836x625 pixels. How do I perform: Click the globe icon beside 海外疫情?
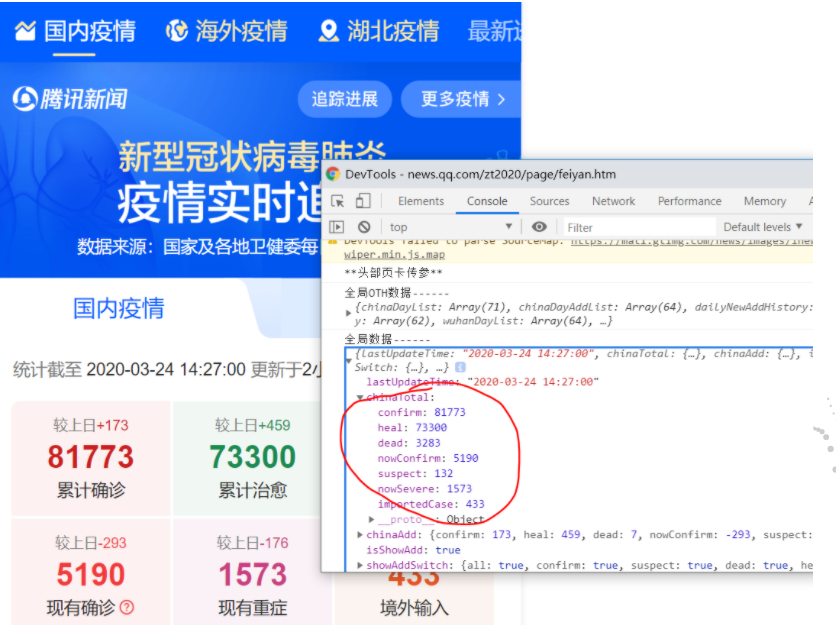[x=176, y=31]
